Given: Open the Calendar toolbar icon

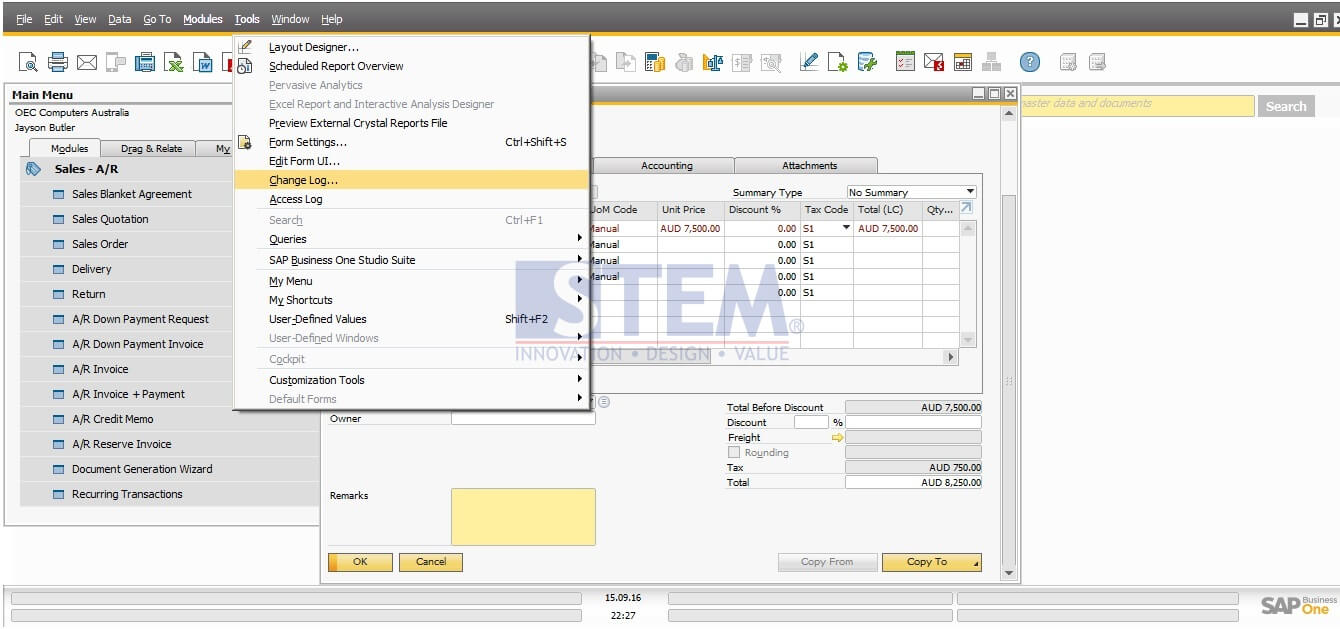Looking at the screenshot, I should 963,62.
